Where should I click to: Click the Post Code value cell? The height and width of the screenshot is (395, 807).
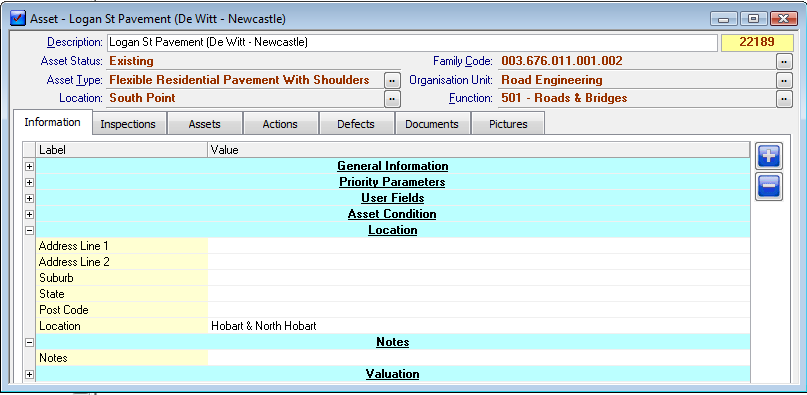point(479,310)
